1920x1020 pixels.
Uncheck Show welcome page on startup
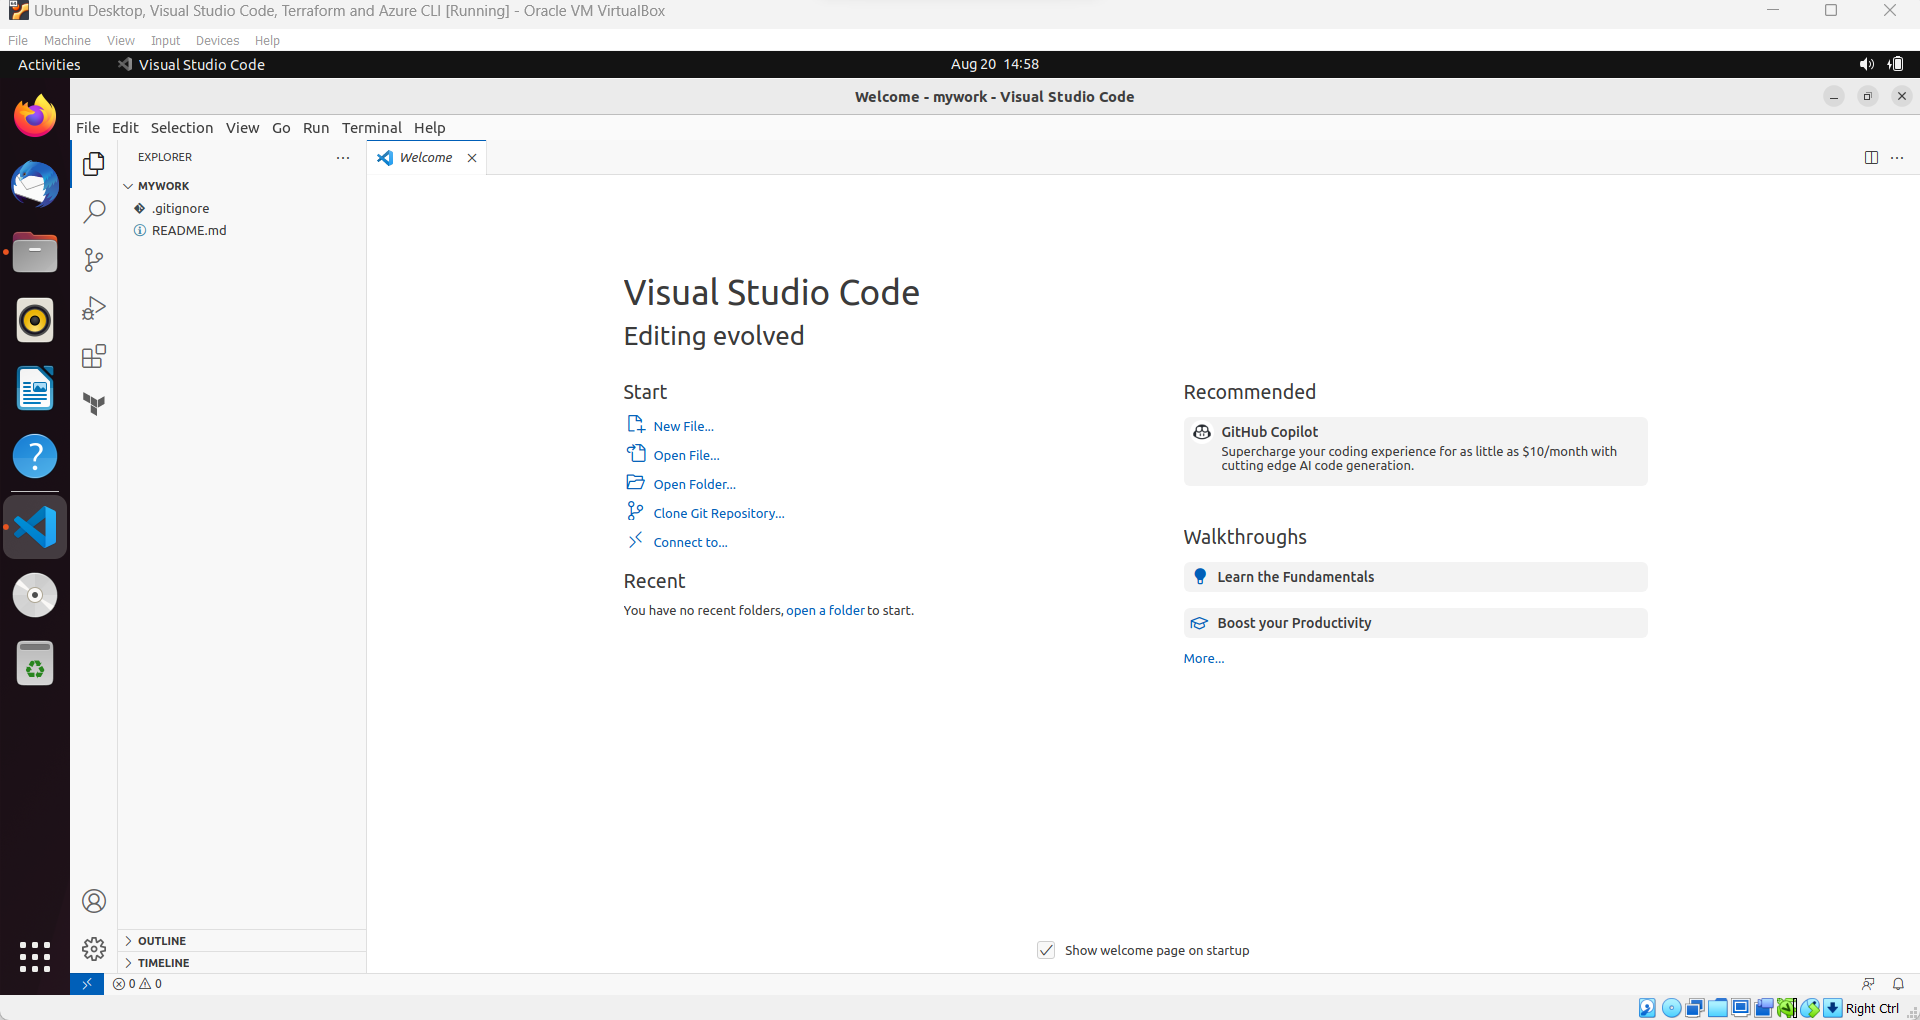(x=1046, y=950)
